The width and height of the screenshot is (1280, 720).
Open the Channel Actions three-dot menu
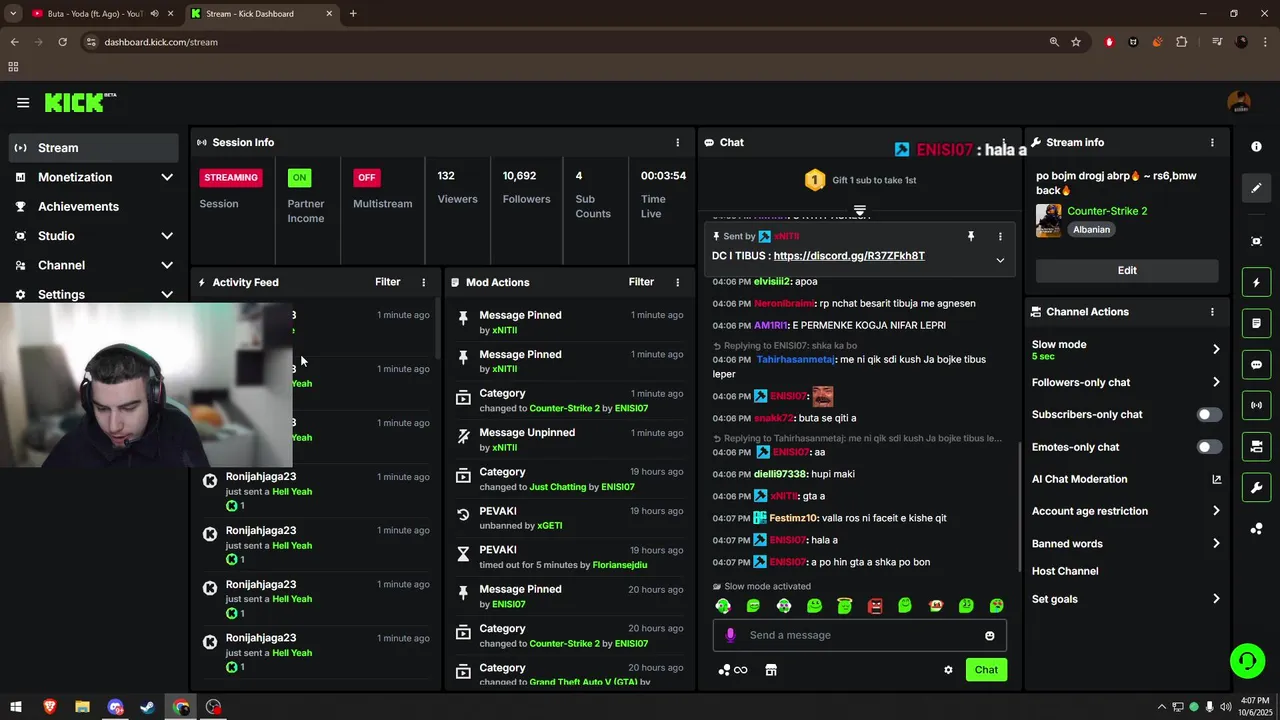point(1212,312)
